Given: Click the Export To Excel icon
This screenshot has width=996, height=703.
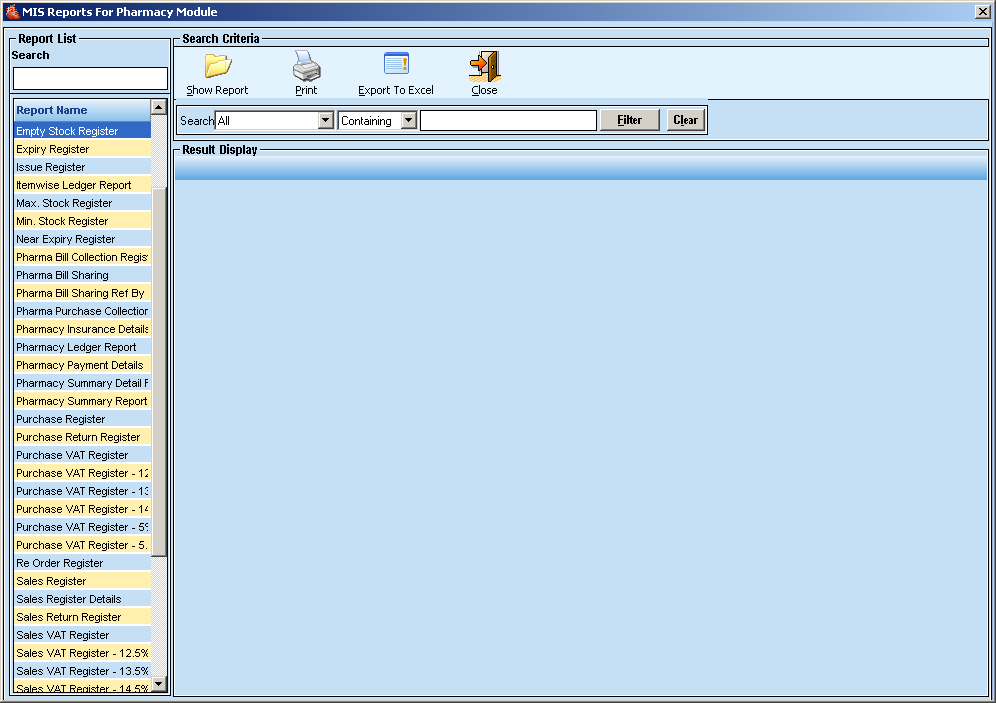Looking at the screenshot, I should (x=396, y=65).
